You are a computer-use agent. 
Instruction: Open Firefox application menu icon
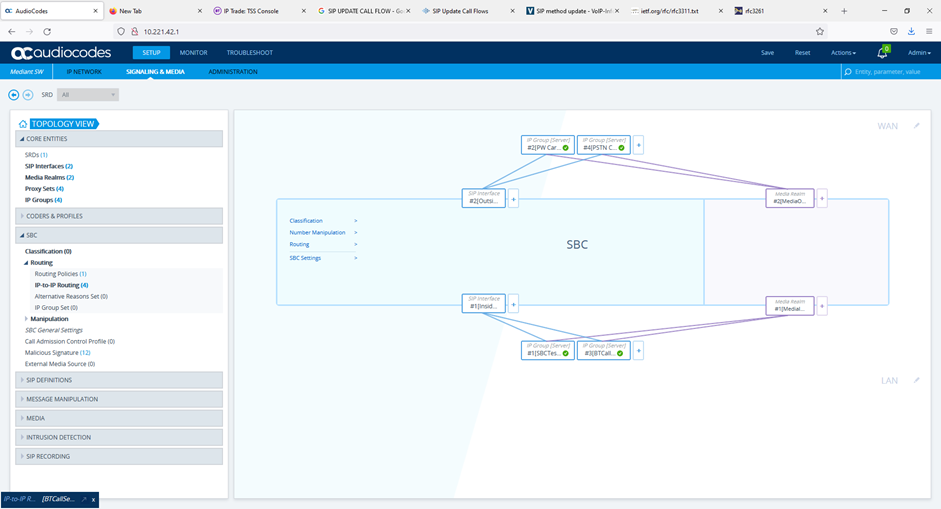(928, 32)
